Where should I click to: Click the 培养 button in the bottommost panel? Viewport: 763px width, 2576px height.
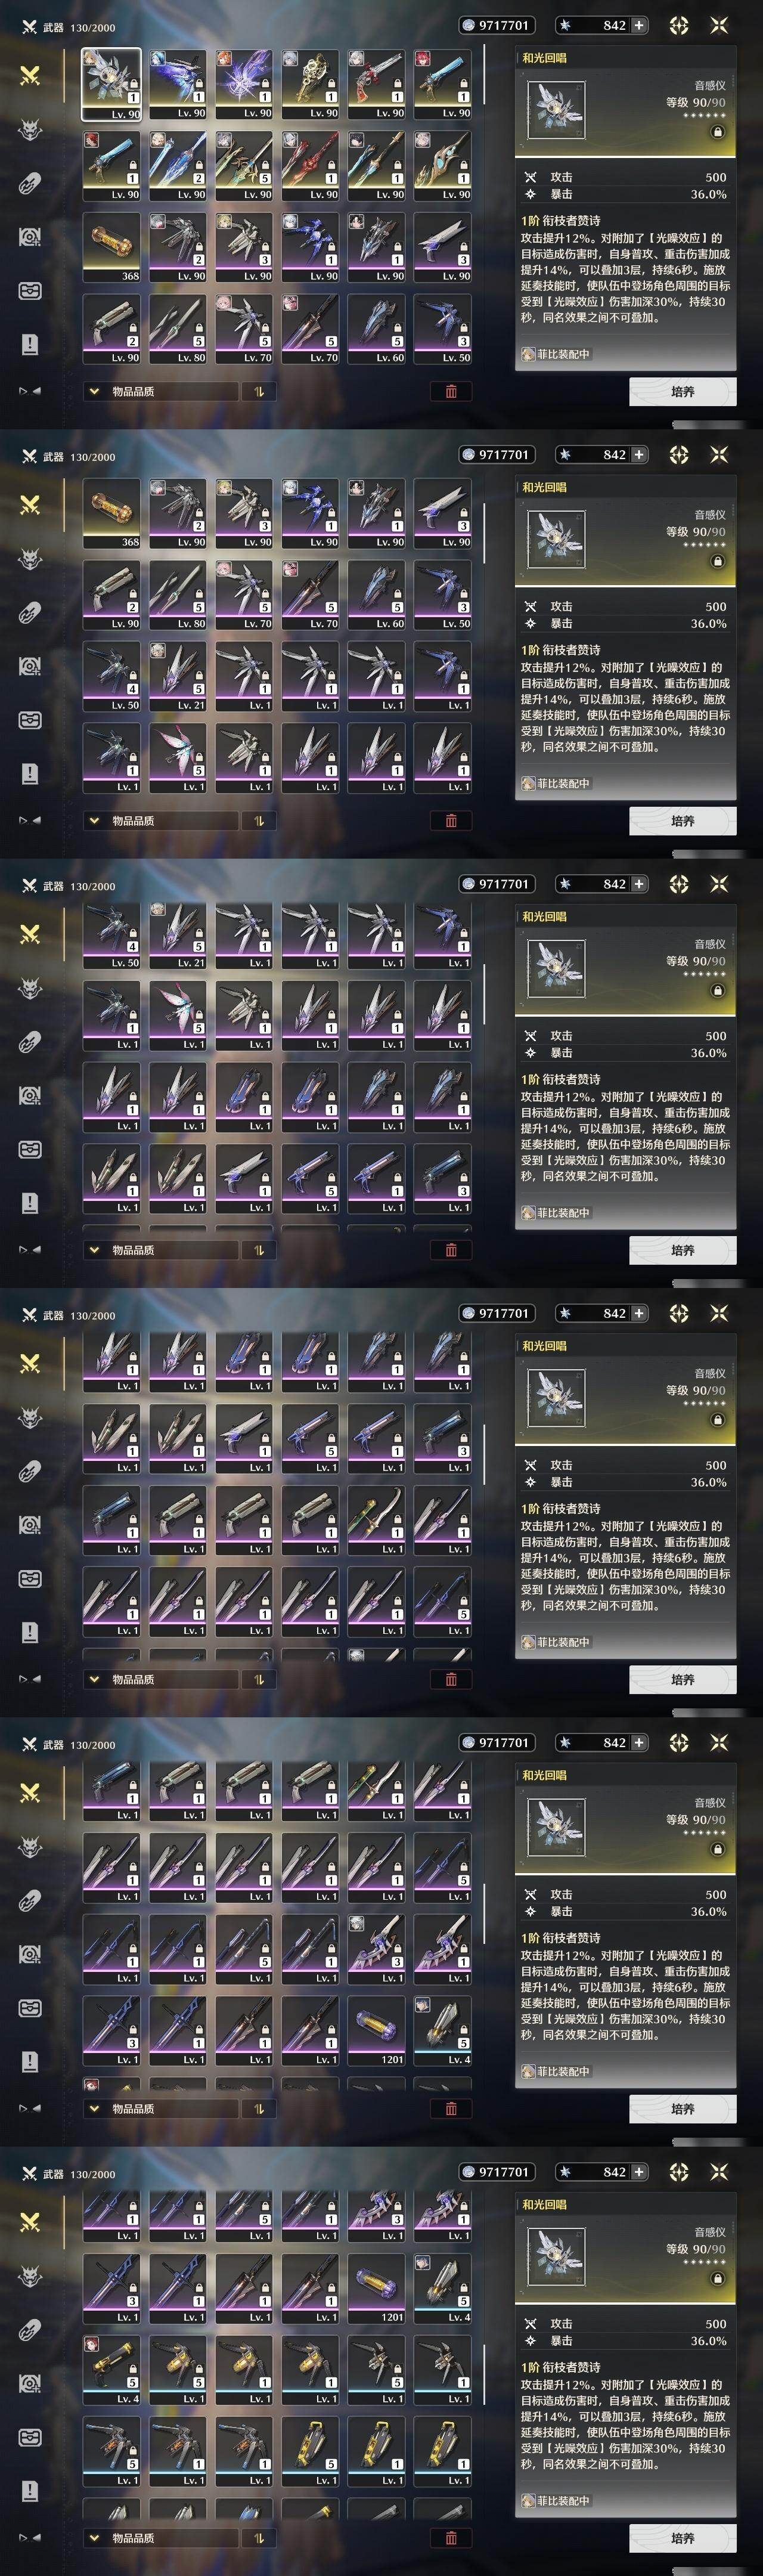pos(683,2538)
